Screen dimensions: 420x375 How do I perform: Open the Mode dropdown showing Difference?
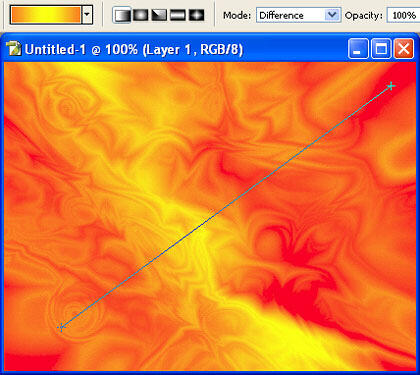click(x=299, y=15)
